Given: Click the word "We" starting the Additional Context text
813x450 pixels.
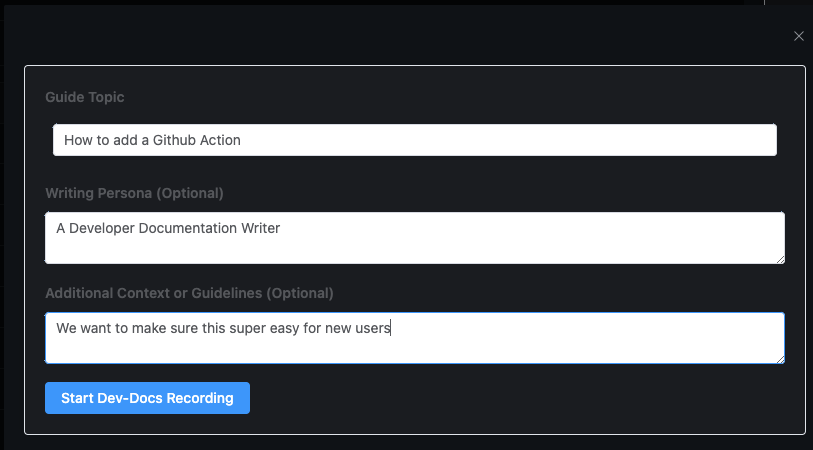Looking at the screenshot, I should [x=66, y=327].
